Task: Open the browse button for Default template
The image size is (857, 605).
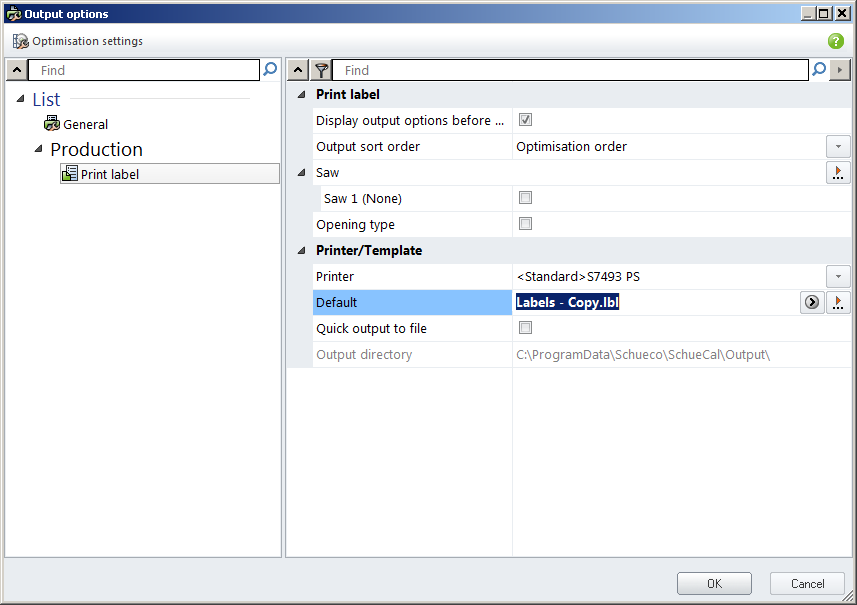Action: point(838,303)
